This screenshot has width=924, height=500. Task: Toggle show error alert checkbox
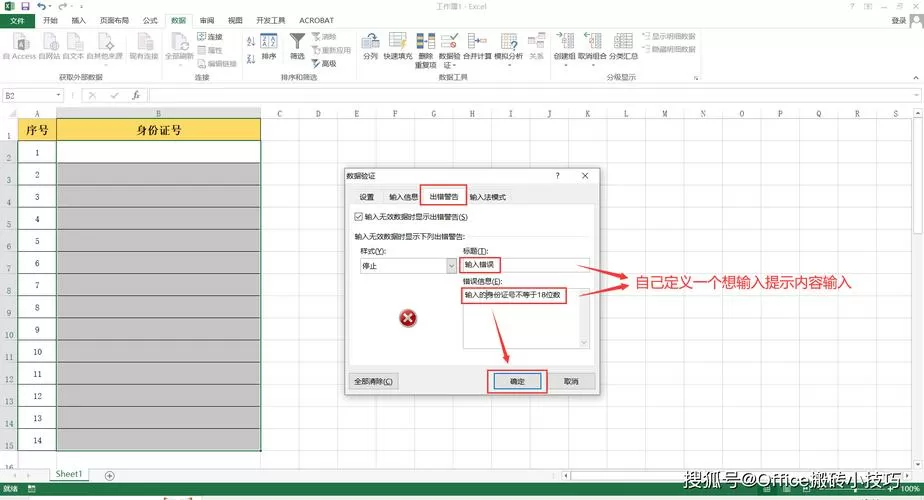coord(358,216)
